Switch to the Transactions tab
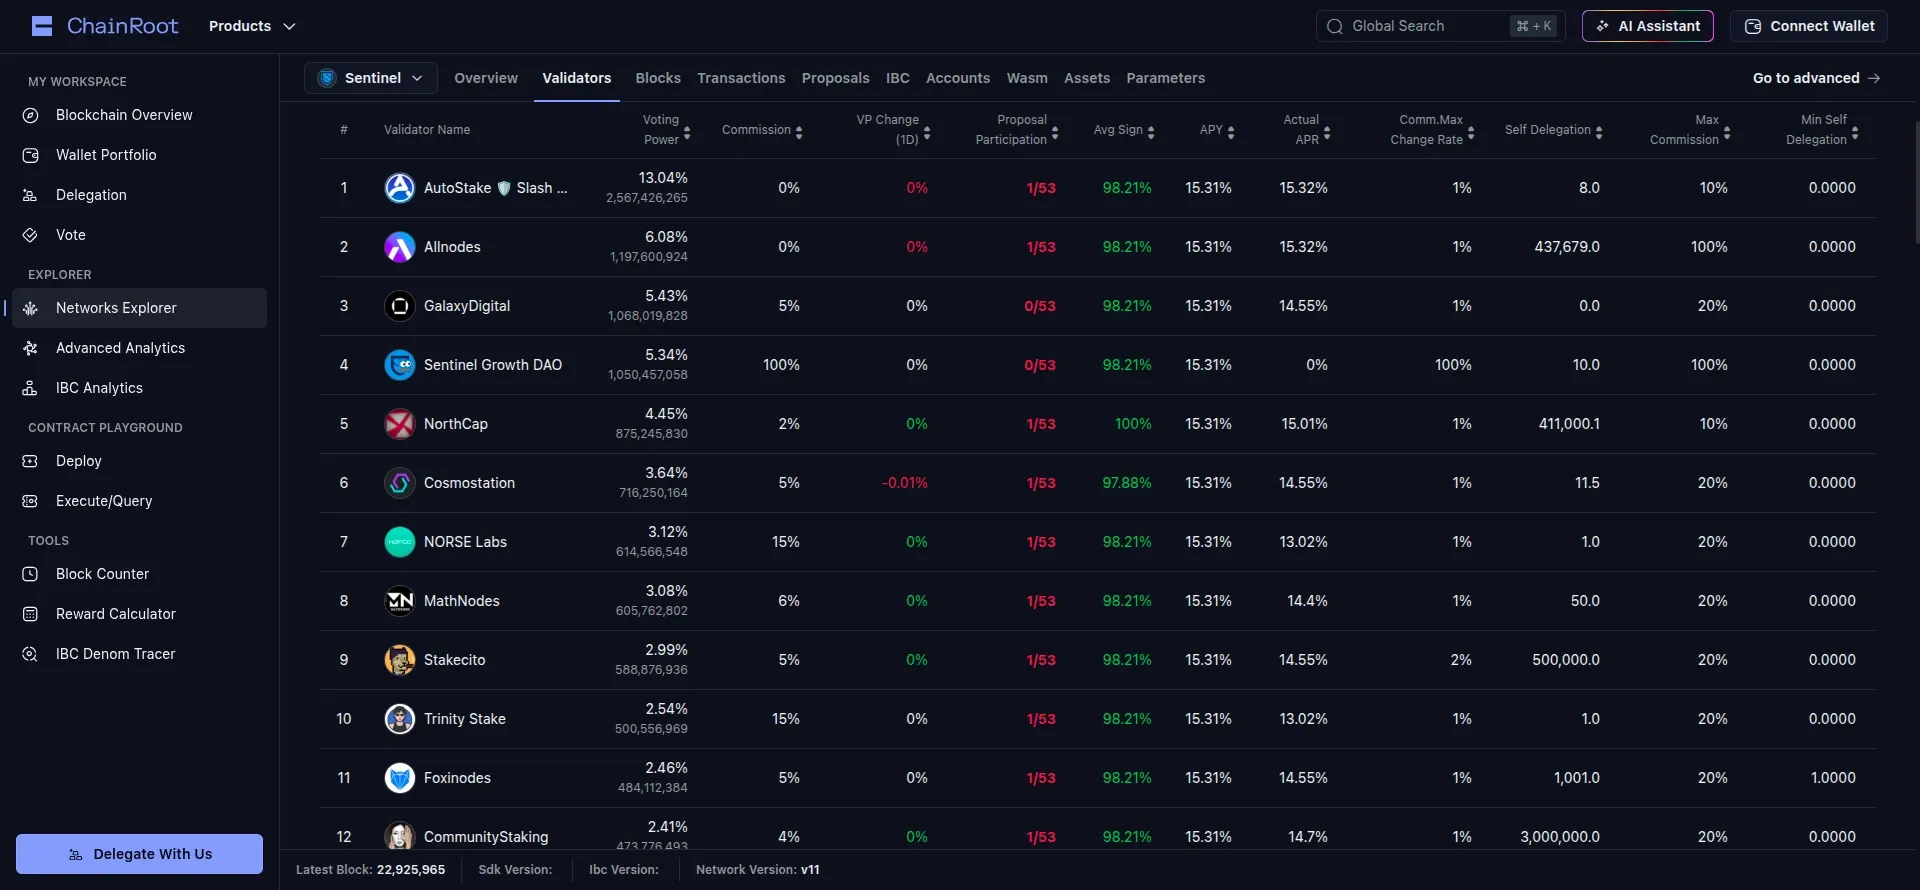This screenshot has width=1920, height=890. (741, 78)
